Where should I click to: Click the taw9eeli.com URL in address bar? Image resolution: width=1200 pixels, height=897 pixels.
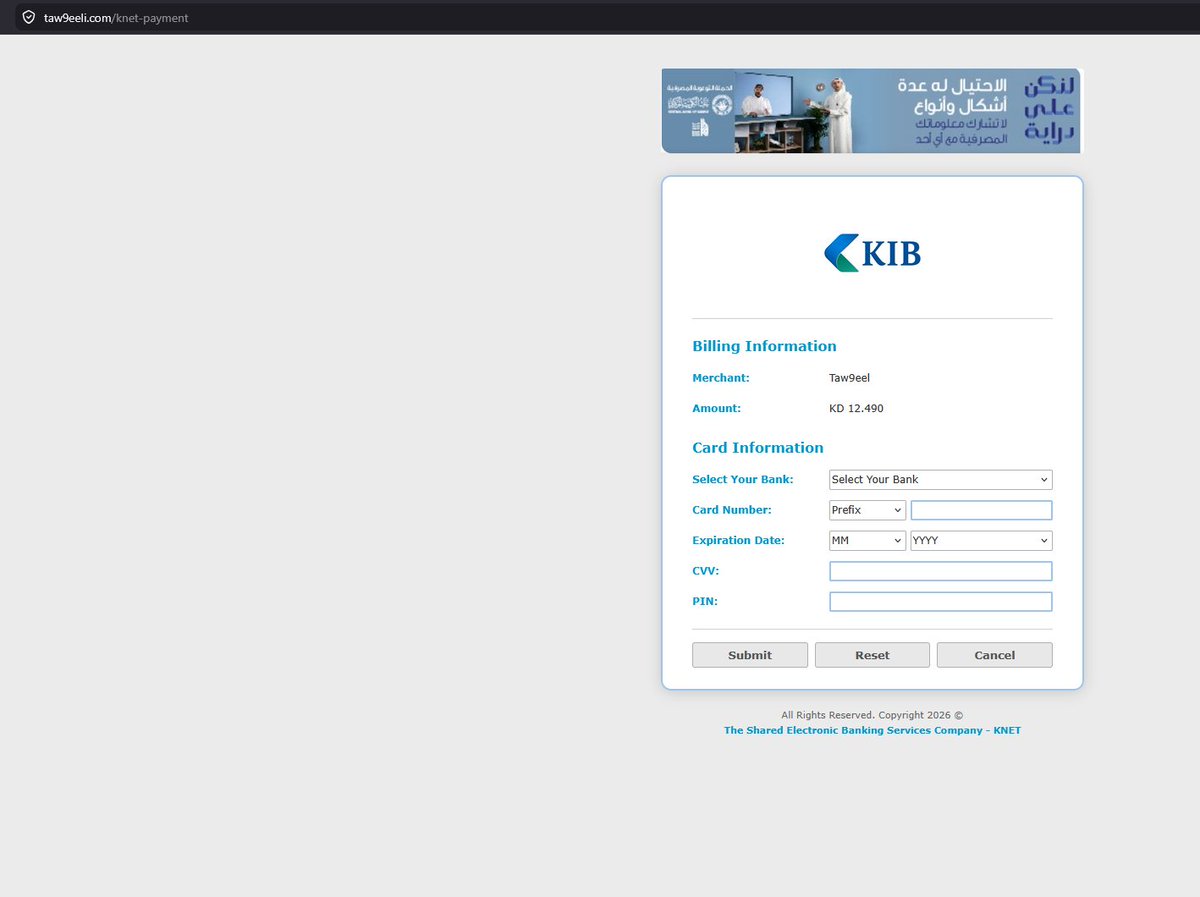116,18
